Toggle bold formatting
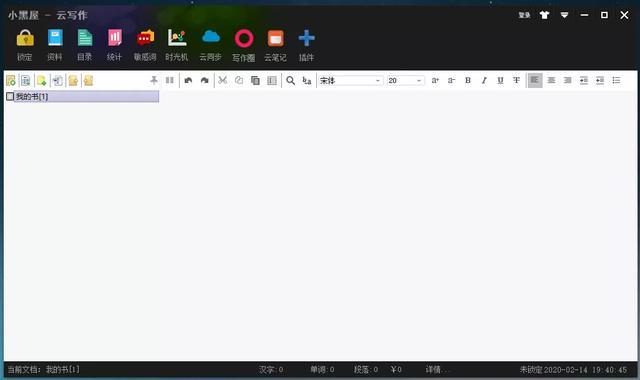This screenshot has height=380, width=640. click(468, 80)
